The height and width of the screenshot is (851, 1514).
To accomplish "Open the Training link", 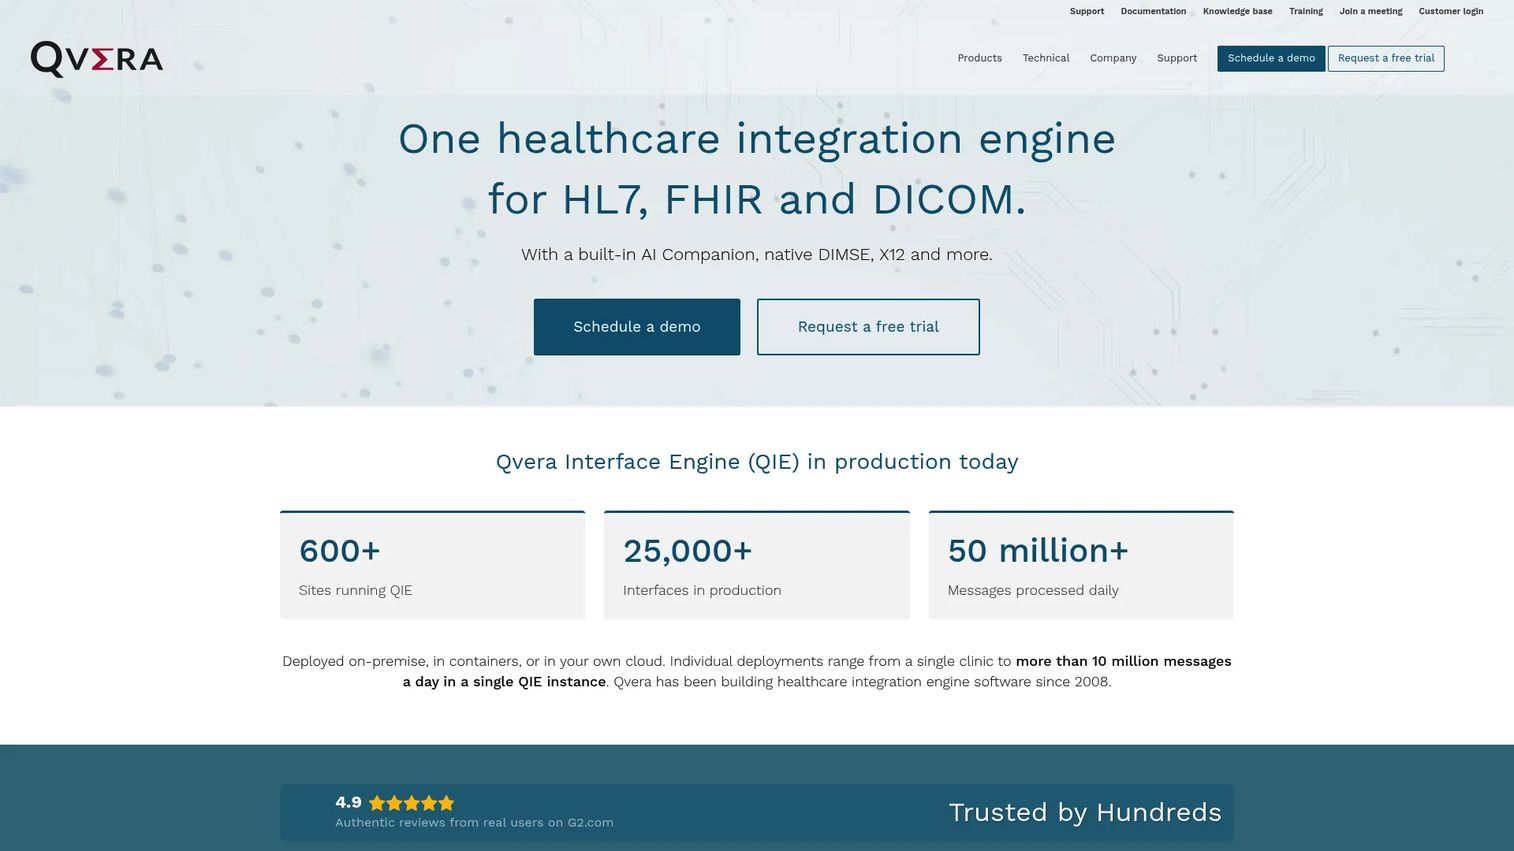I will click(x=1306, y=11).
